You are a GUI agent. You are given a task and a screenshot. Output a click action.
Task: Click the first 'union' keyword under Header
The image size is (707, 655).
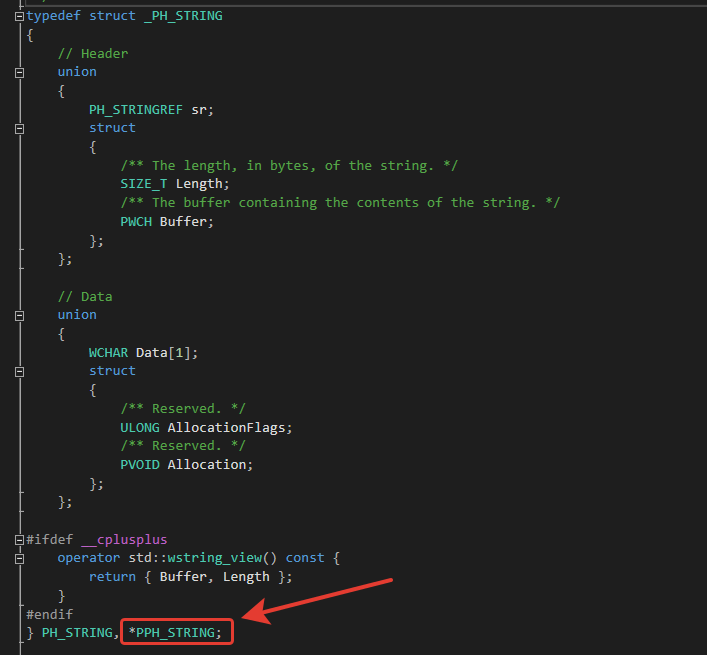pyautogui.click(x=77, y=72)
